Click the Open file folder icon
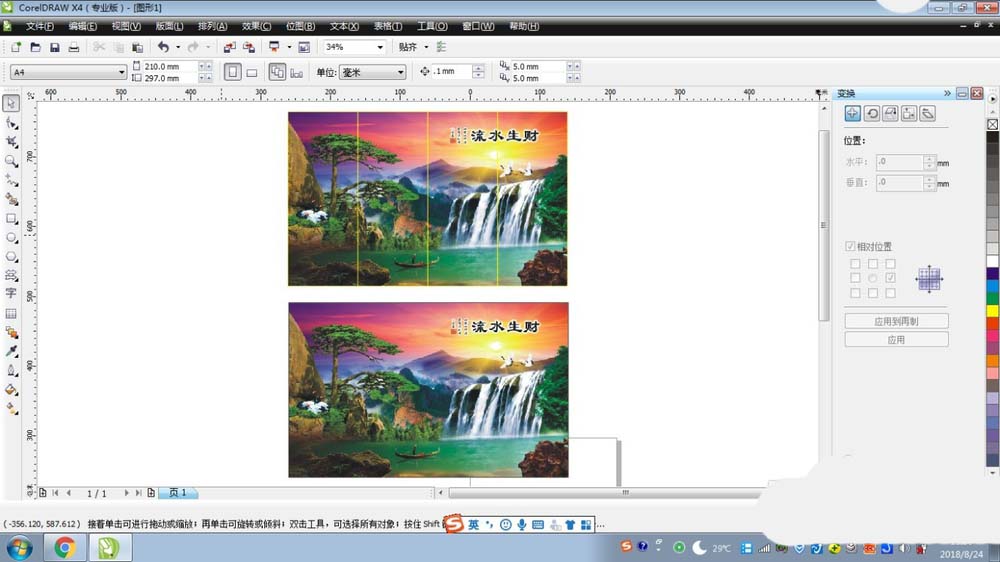Image resolution: width=1000 pixels, height=562 pixels. (36, 47)
